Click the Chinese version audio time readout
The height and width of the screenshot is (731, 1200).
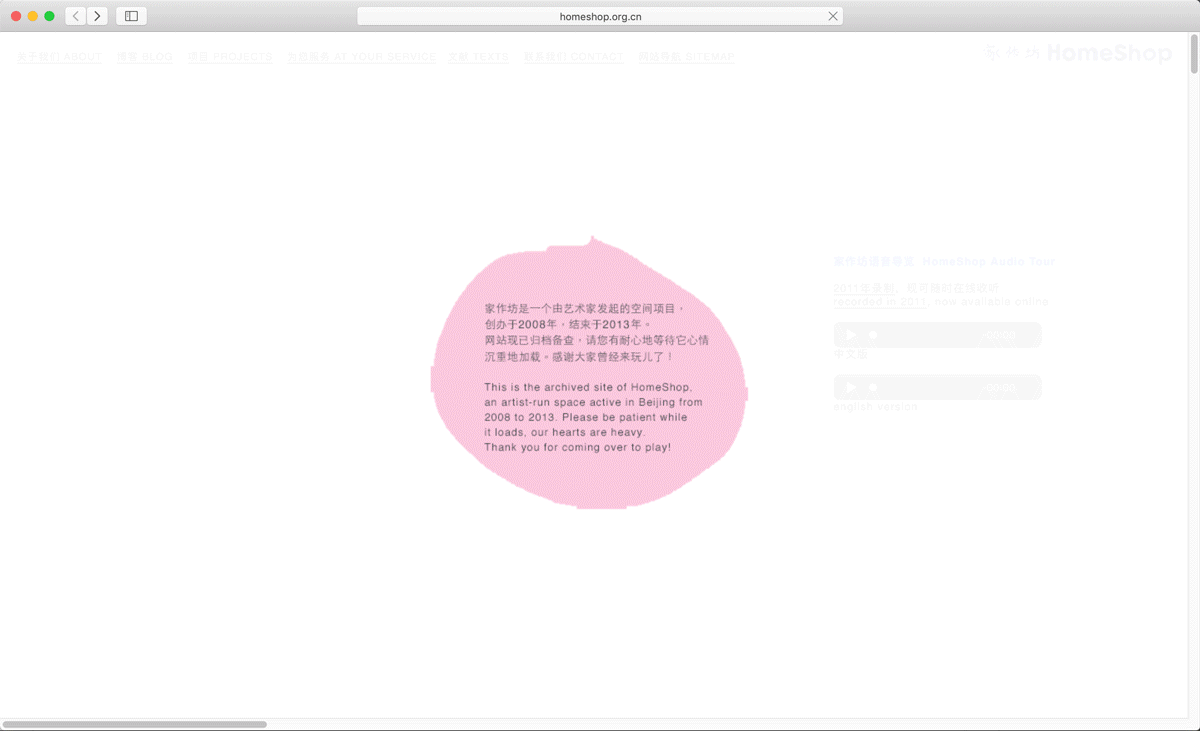point(999,335)
